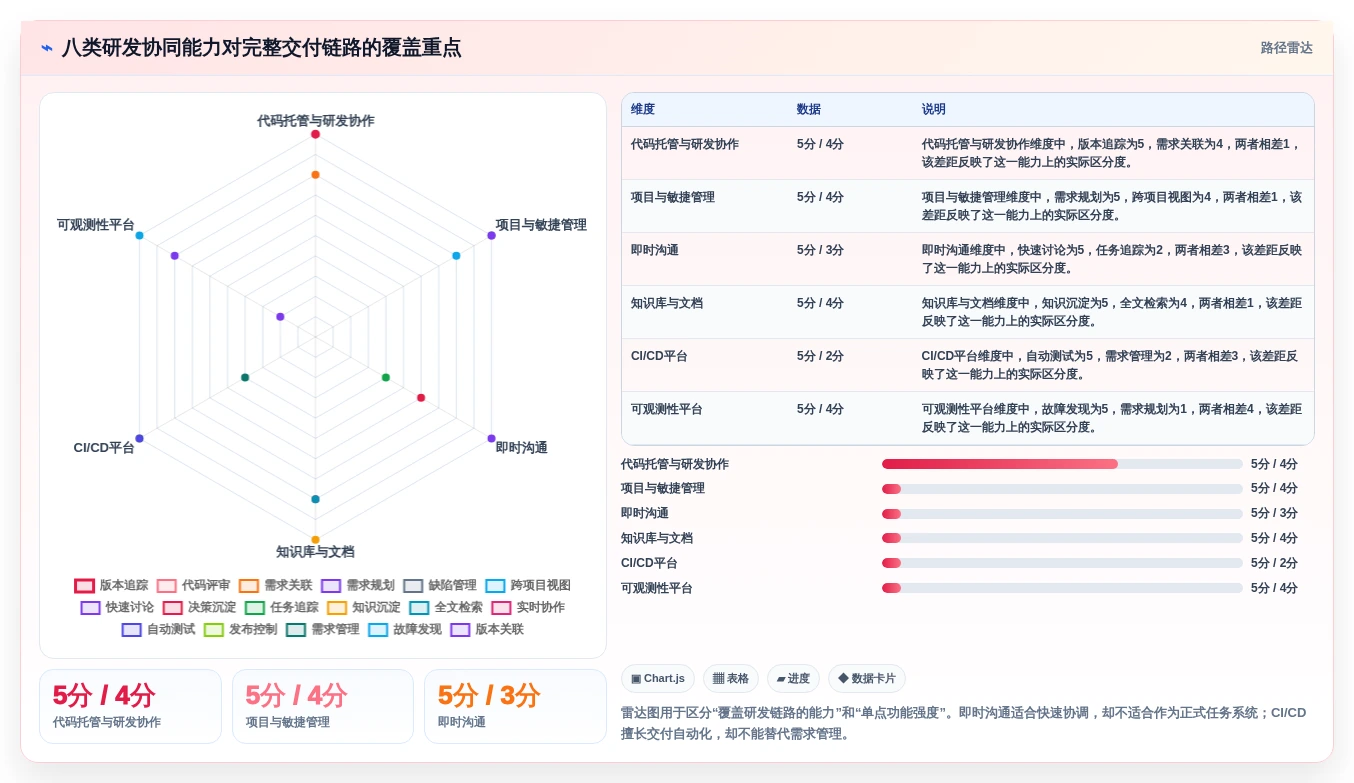The image size is (1354, 783).
Task: Select the 进度 chip
Action: pyautogui.click(x=793, y=679)
